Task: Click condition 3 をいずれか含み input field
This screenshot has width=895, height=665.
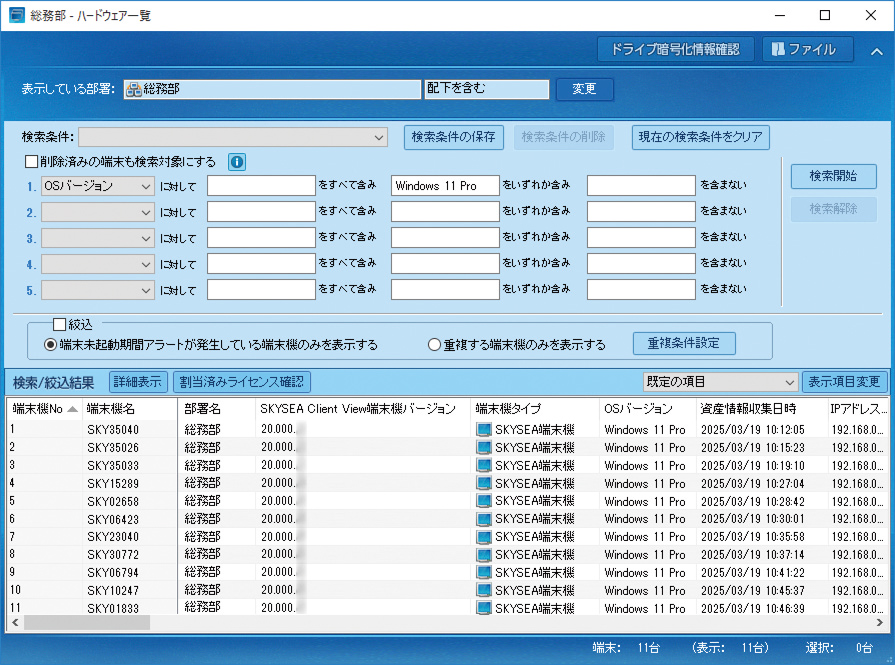Action: pos(445,238)
